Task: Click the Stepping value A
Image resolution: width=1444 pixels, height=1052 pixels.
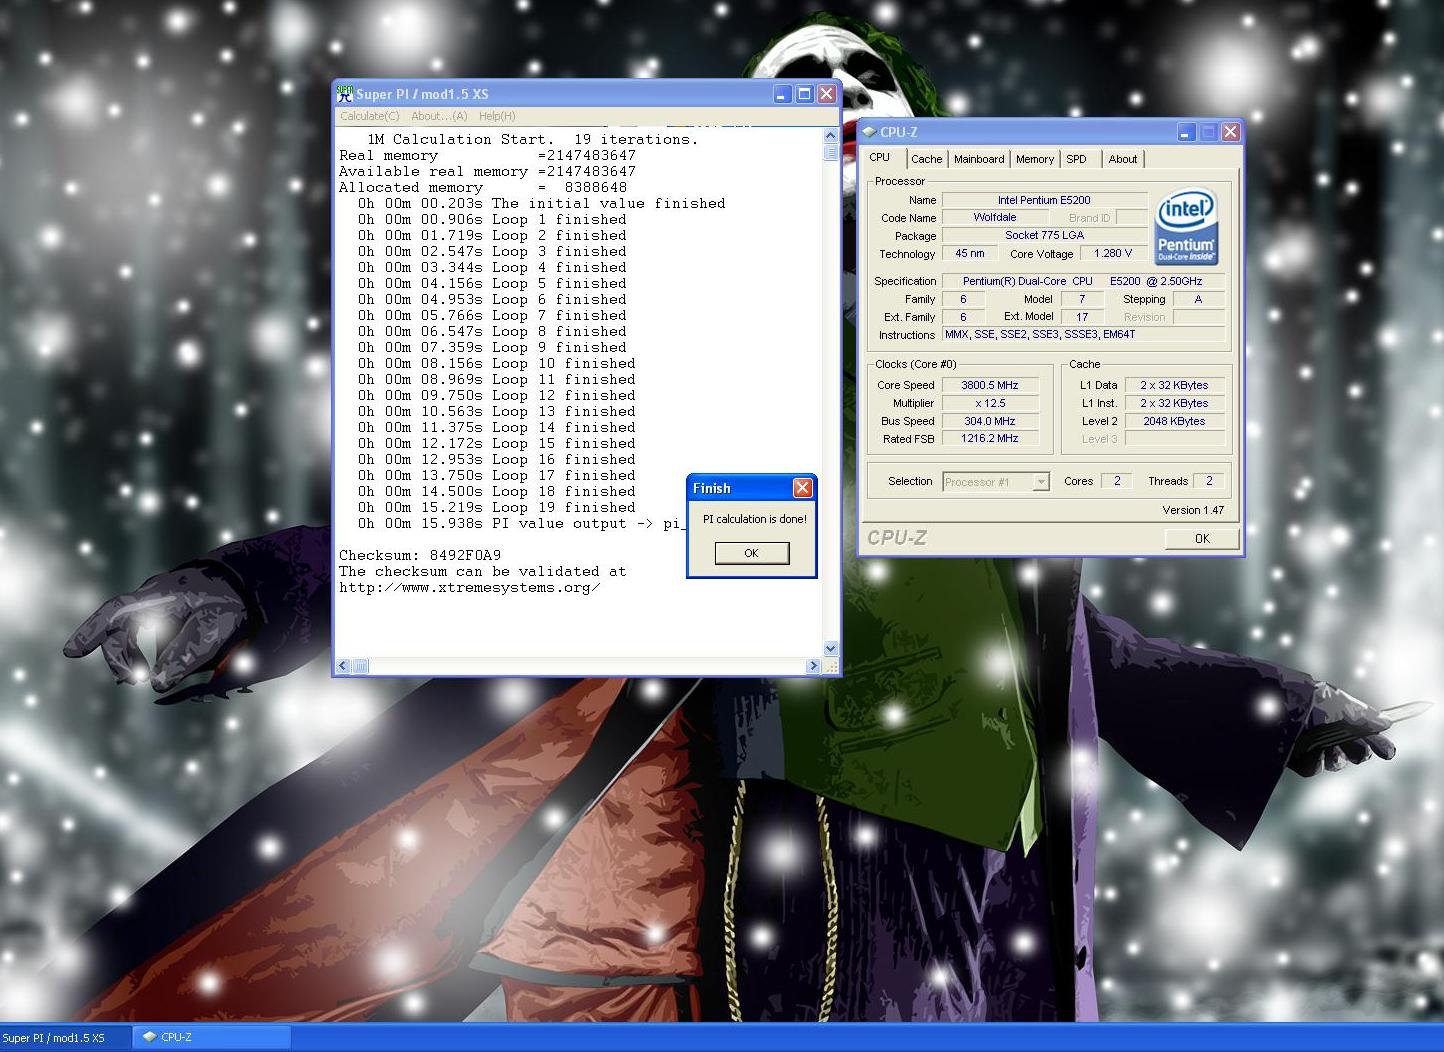Action: pos(1198,299)
